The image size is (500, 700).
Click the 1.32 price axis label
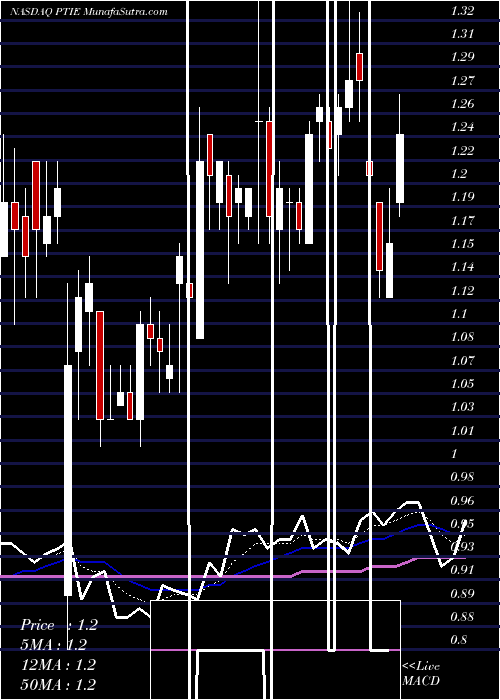tap(462, 11)
